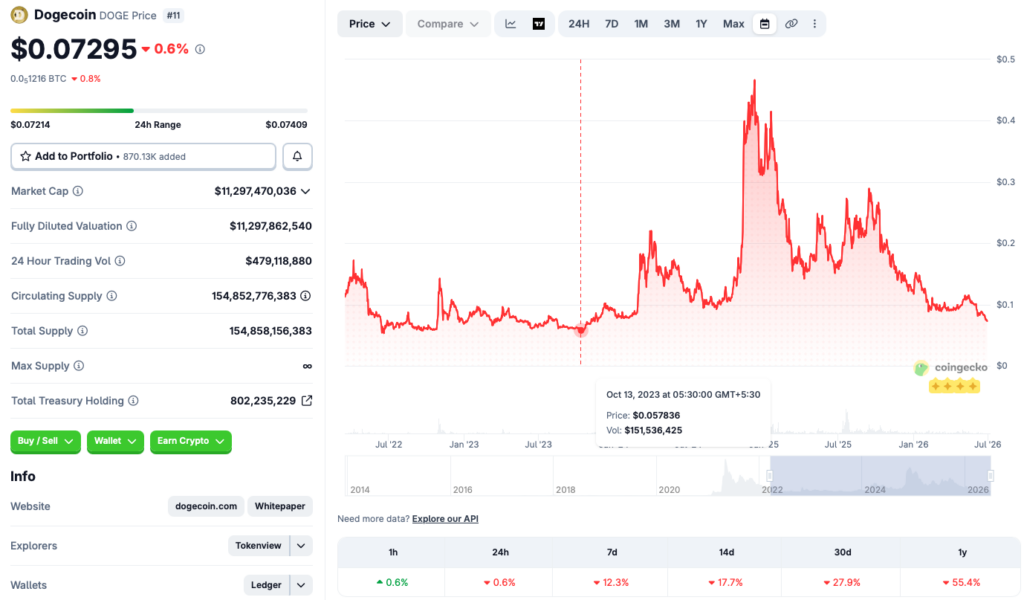Show Market Cap info tooltip icon

[x=78, y=191]
